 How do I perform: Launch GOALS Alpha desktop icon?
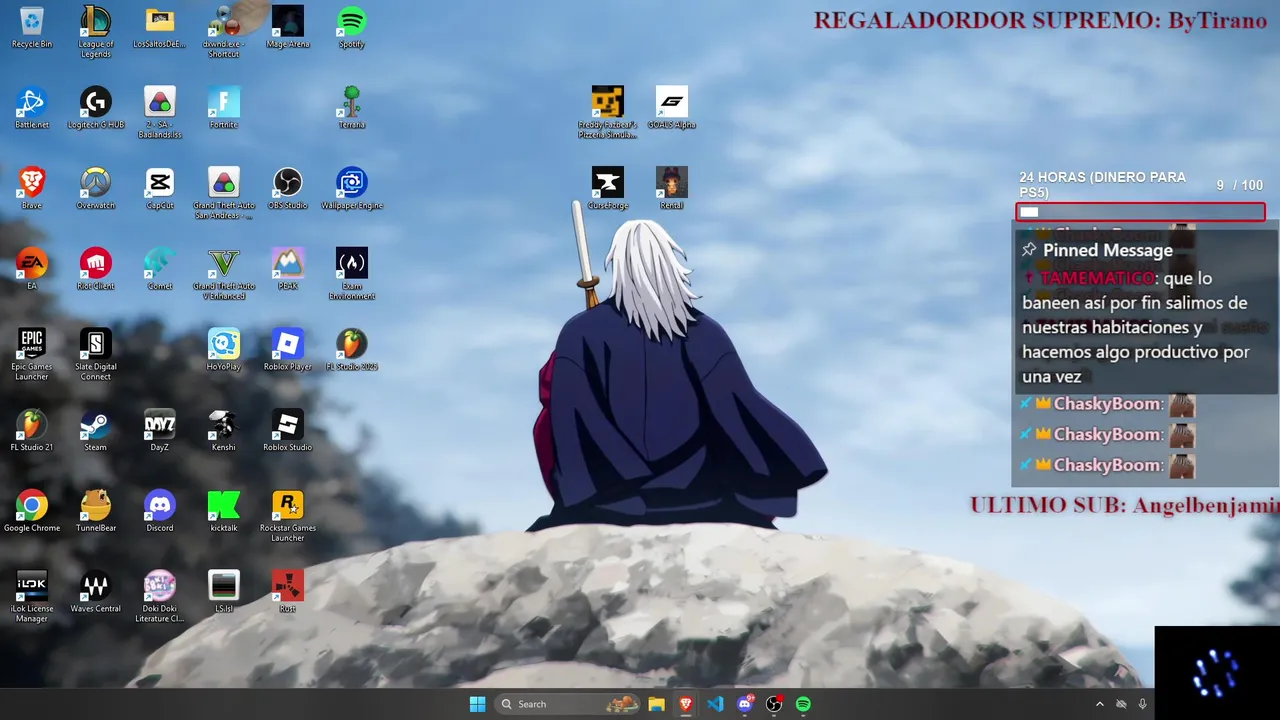click(672, 108)
